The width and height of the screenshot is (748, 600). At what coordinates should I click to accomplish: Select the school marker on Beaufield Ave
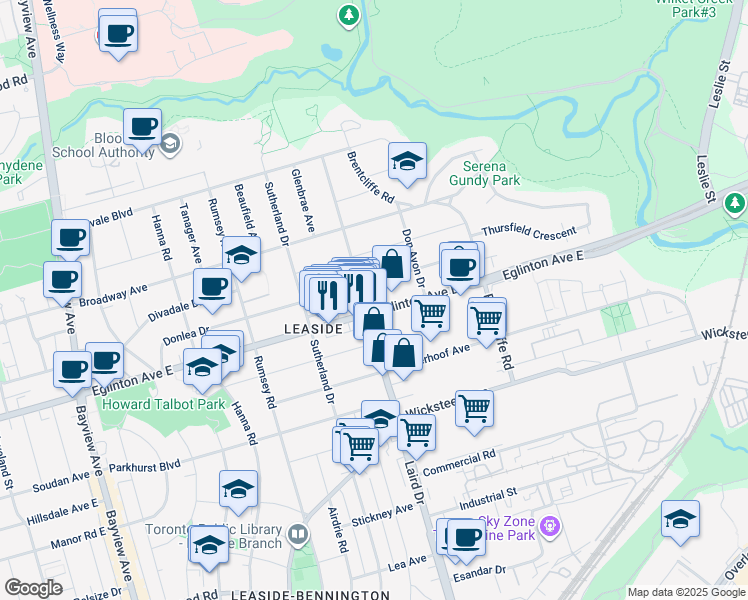241,255
